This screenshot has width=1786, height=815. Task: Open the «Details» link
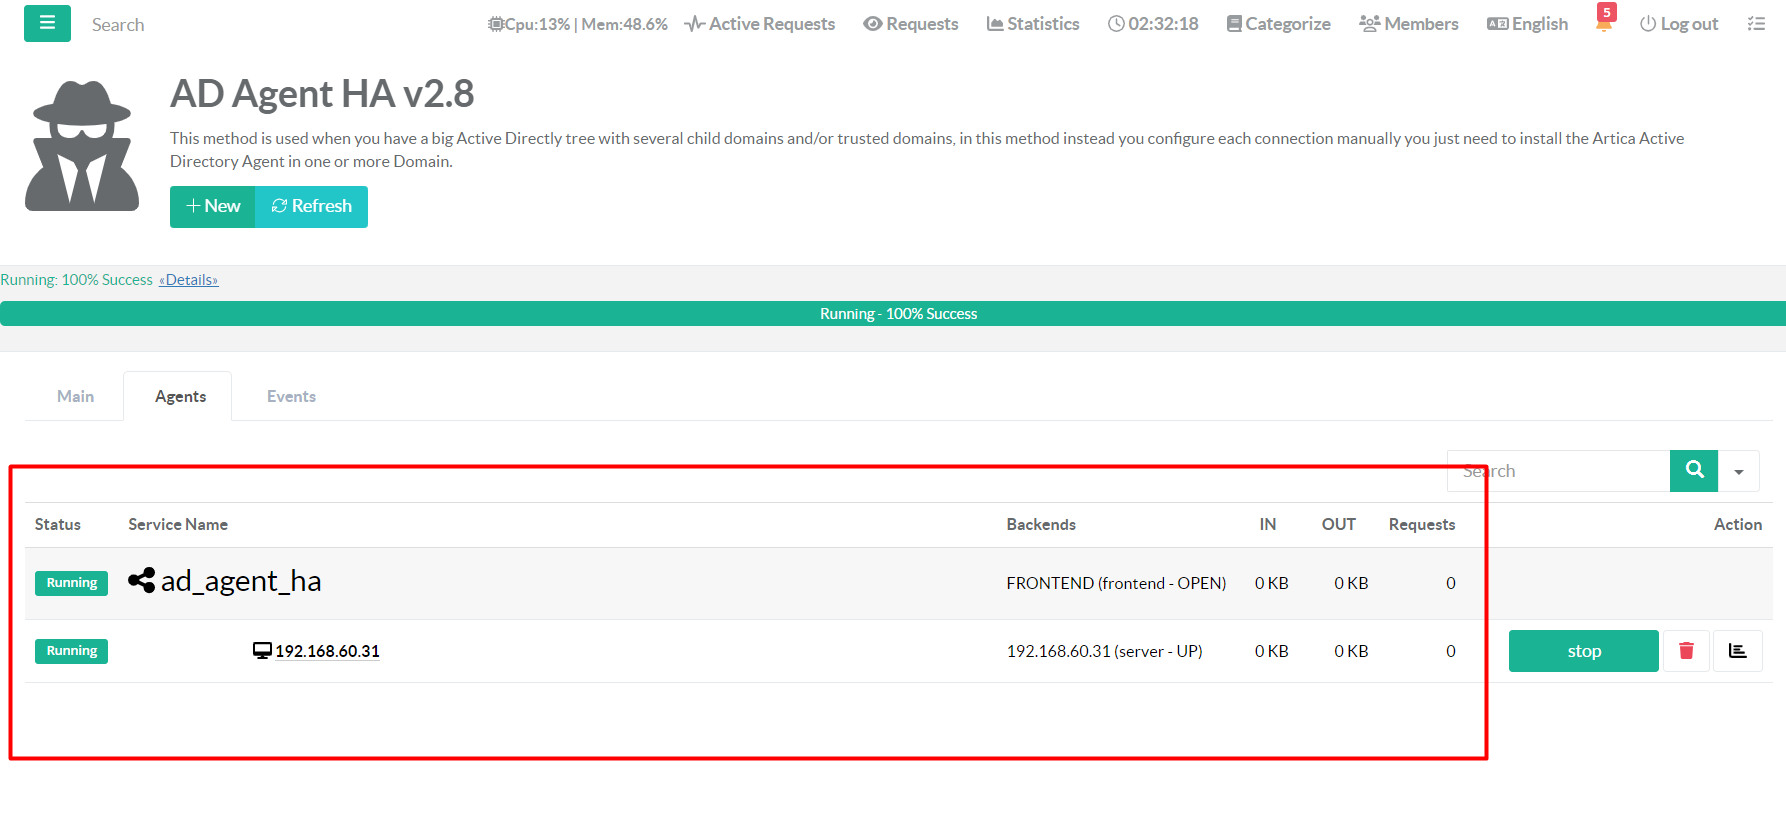188,280
